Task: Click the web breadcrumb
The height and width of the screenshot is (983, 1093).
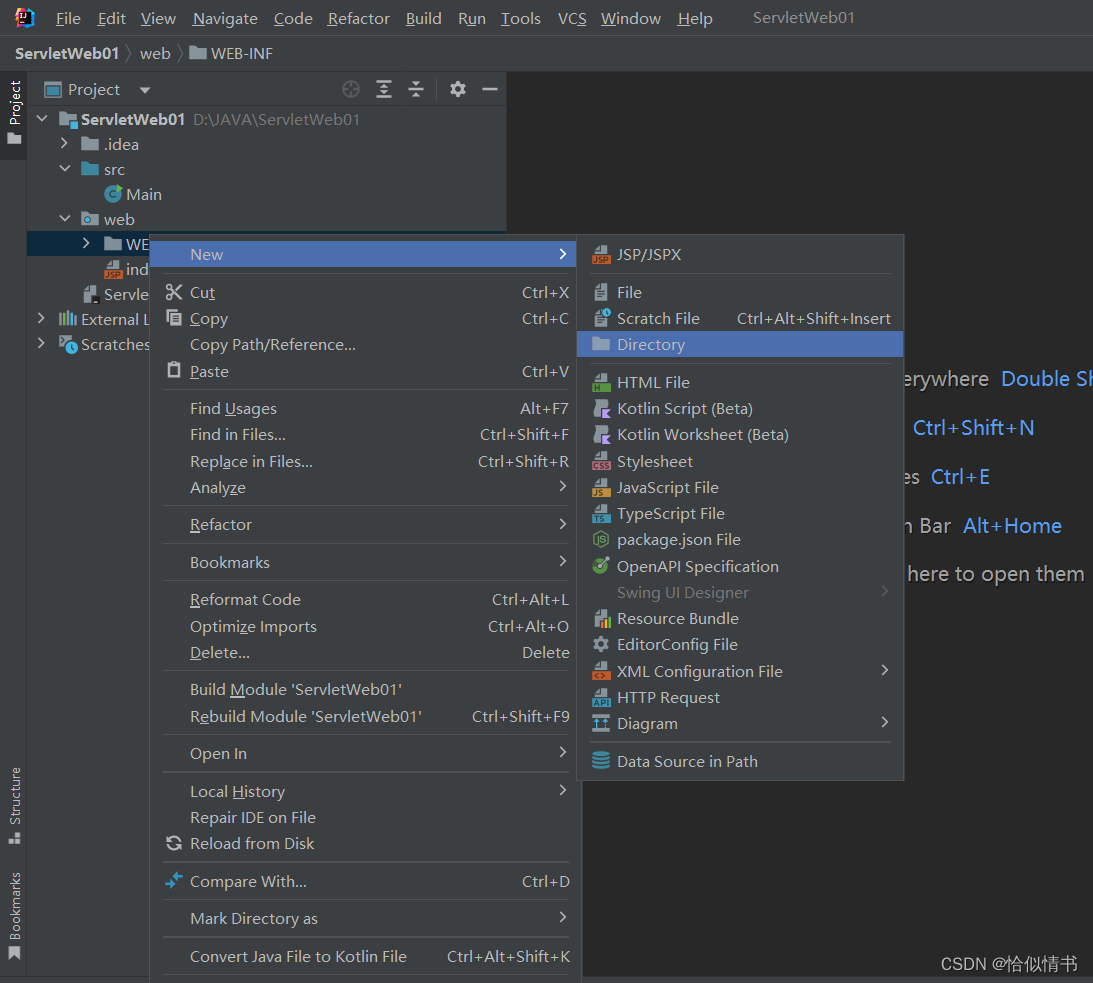Action: 155,53
